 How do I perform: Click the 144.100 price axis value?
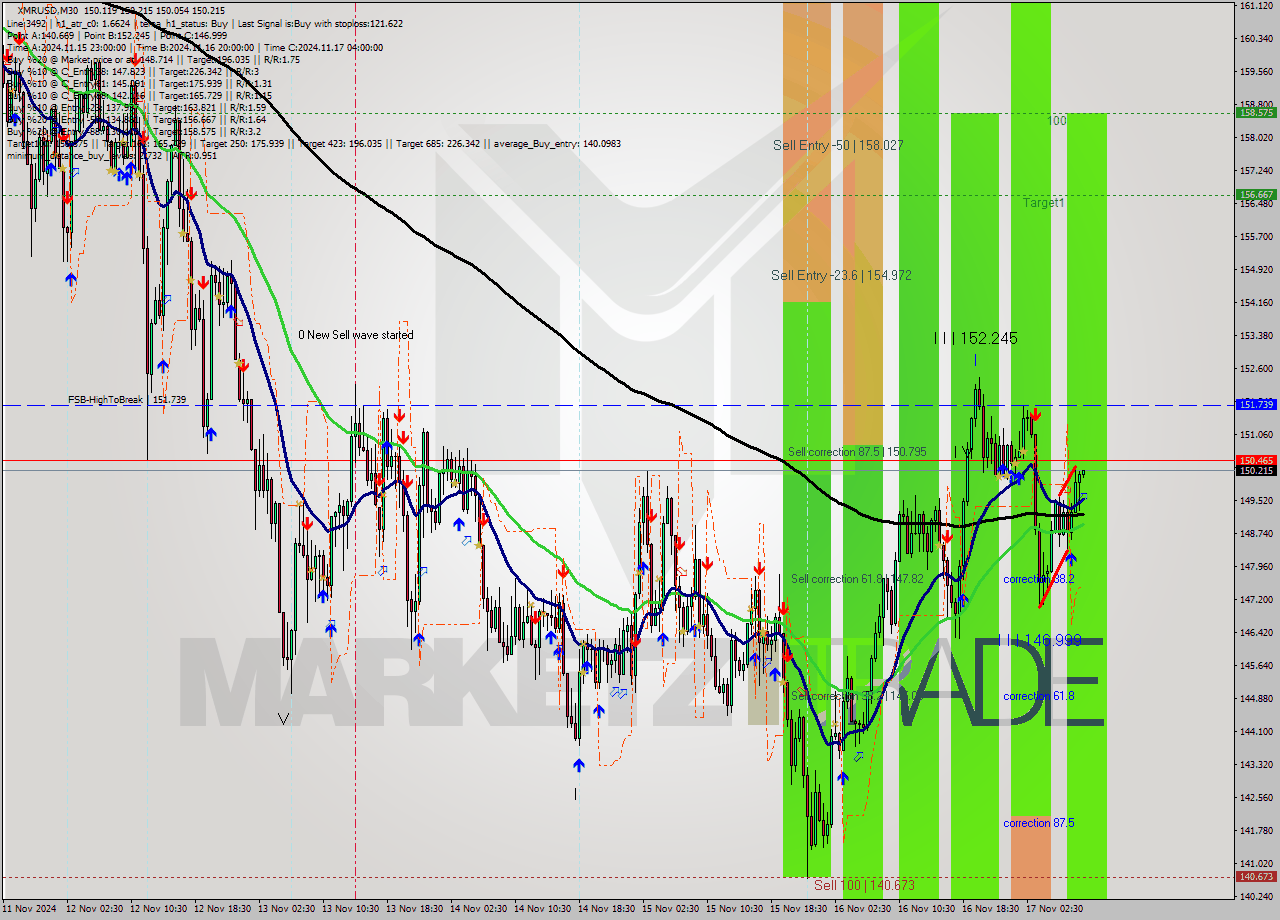(1255, 732)
